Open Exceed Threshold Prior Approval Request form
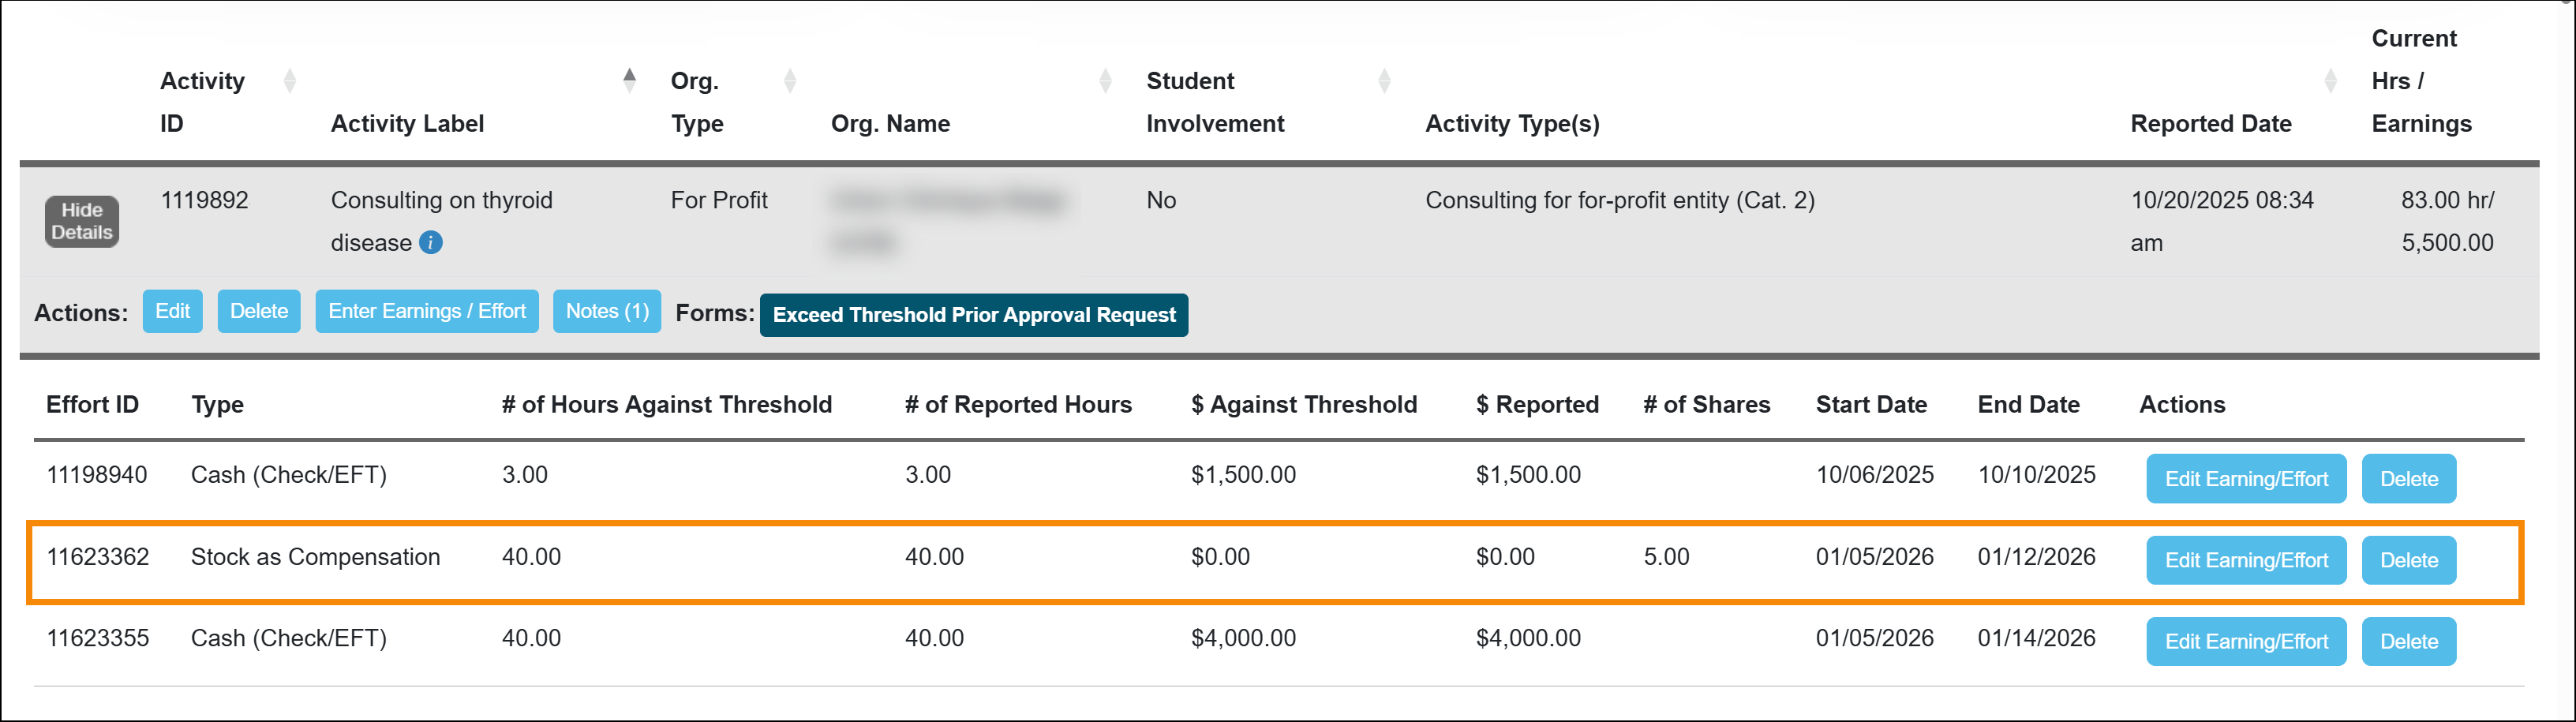The image size is (2576, 722). click(973, 315)
